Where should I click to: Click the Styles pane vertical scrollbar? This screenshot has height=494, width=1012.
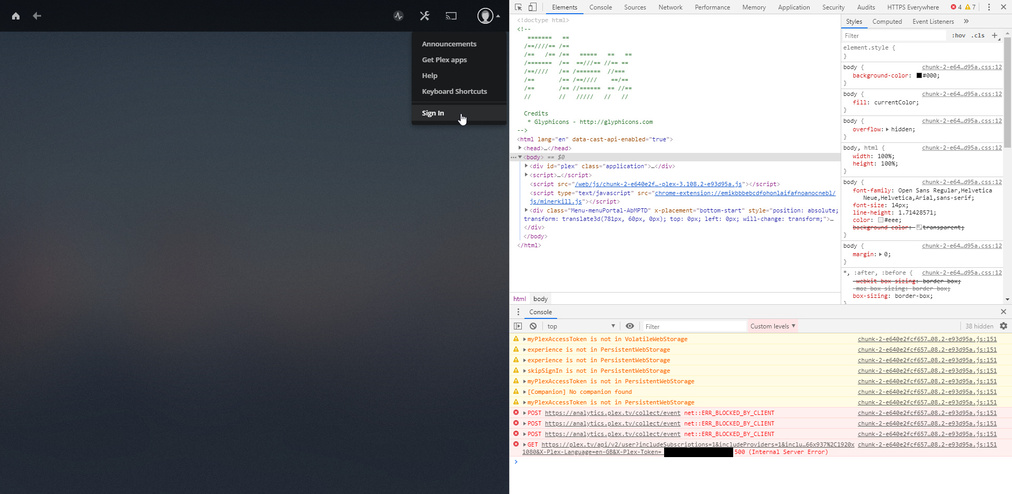1007,90
